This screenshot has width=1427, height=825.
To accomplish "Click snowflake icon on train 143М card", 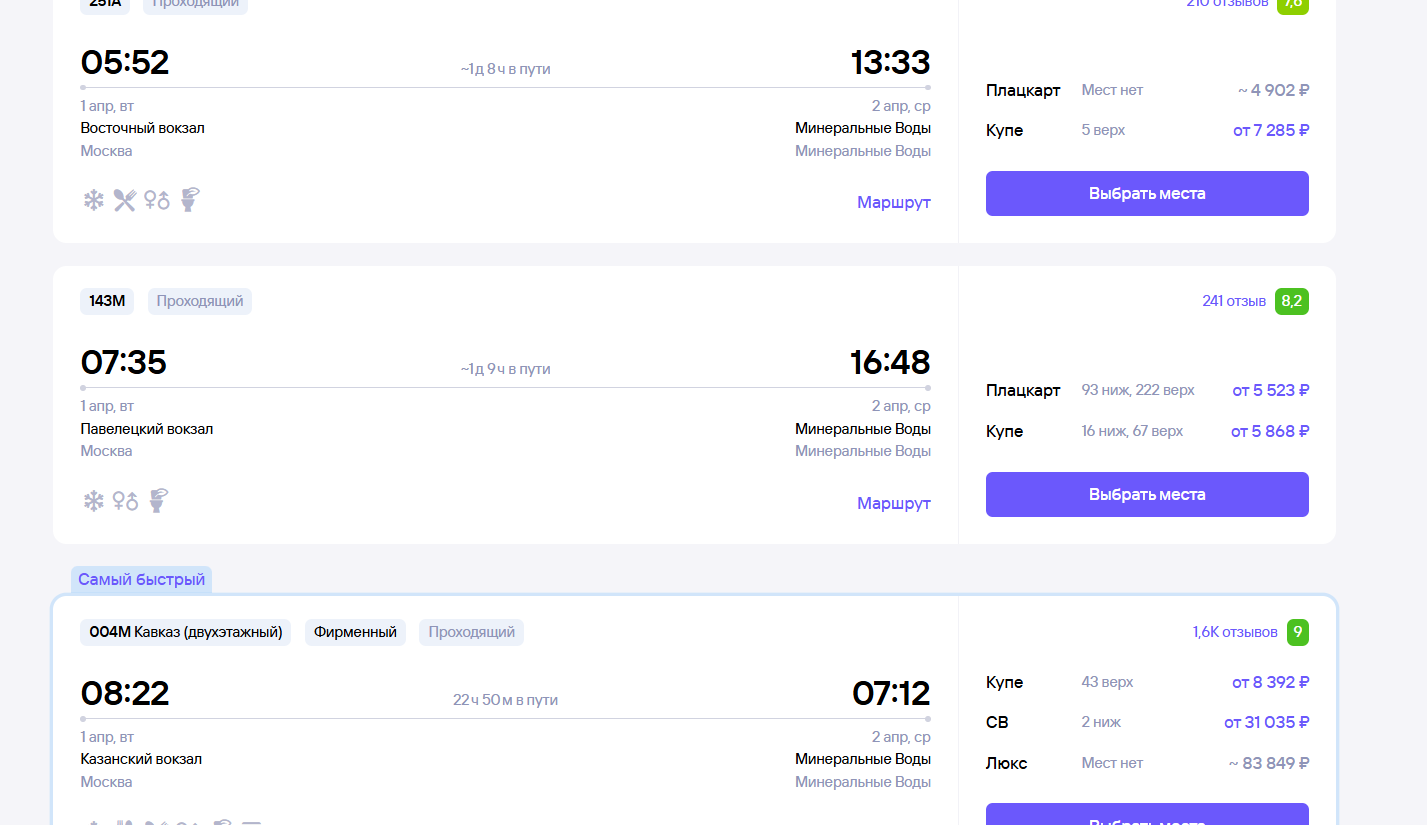I will coord(93,501).
